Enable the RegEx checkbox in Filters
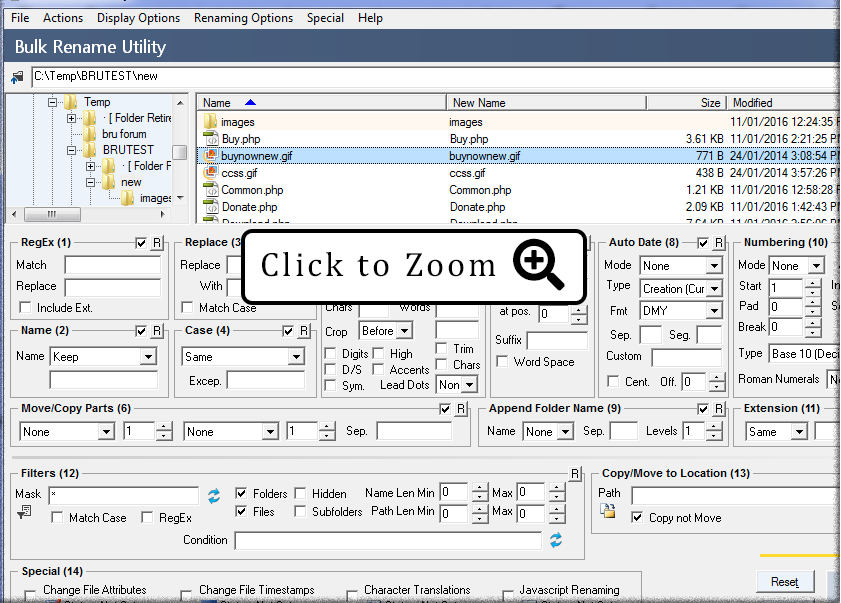The height and width of the screenshot is (603, 841). point(147,518)
